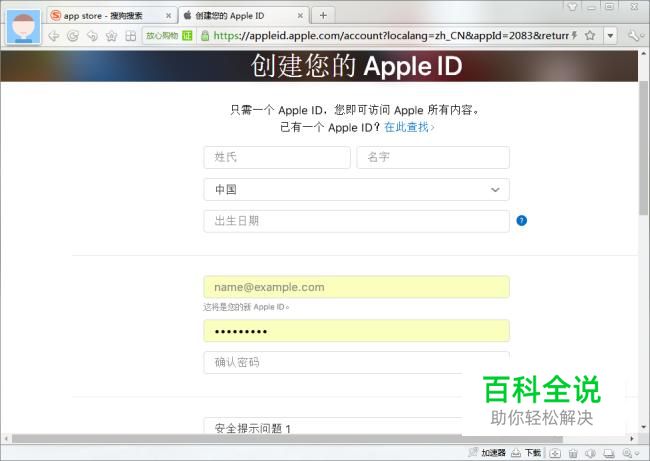Click the URL address bar text
The width and height of the screenshot is (650, 461).
click(x=391, y=36)
